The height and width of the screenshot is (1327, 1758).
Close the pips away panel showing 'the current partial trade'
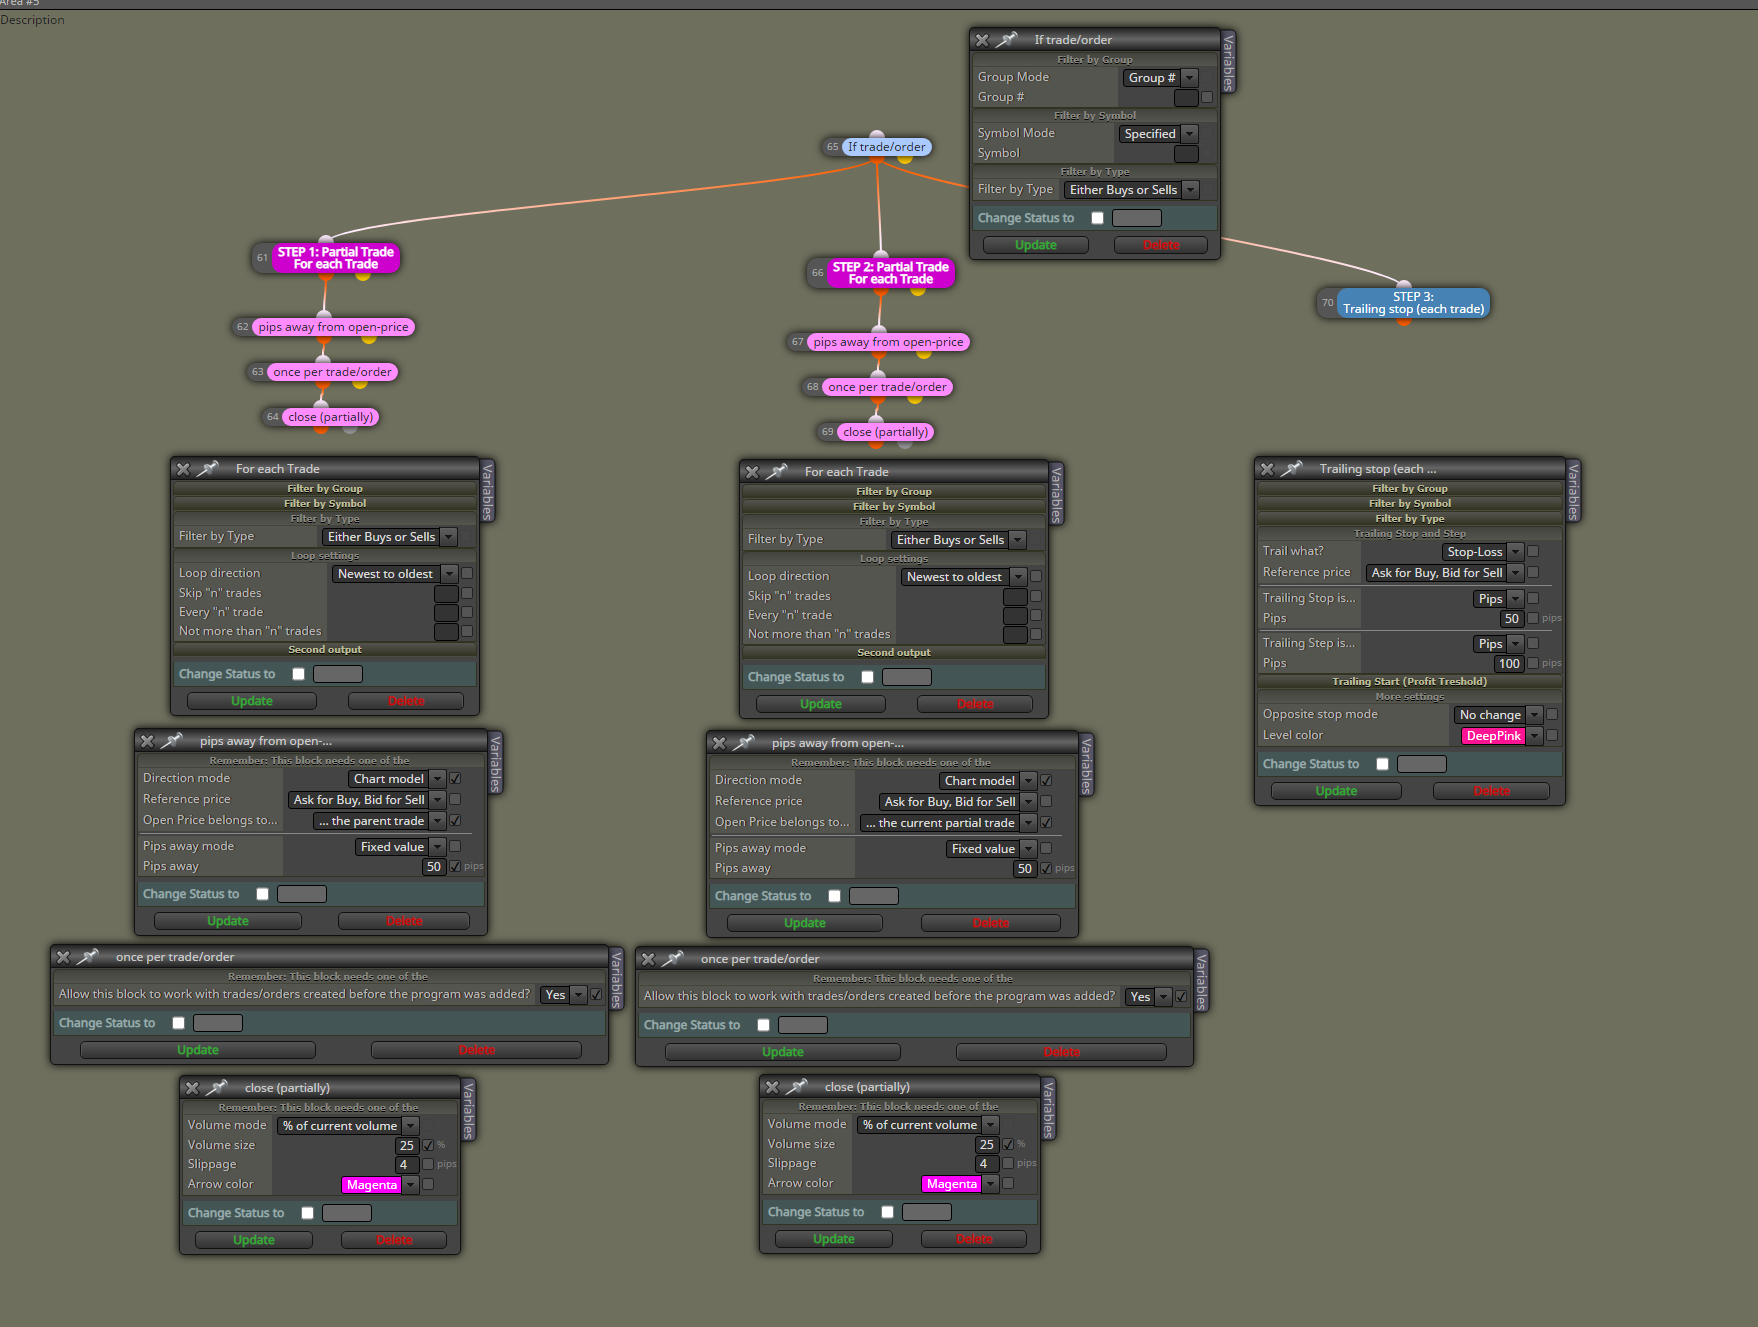click(719, 743)
